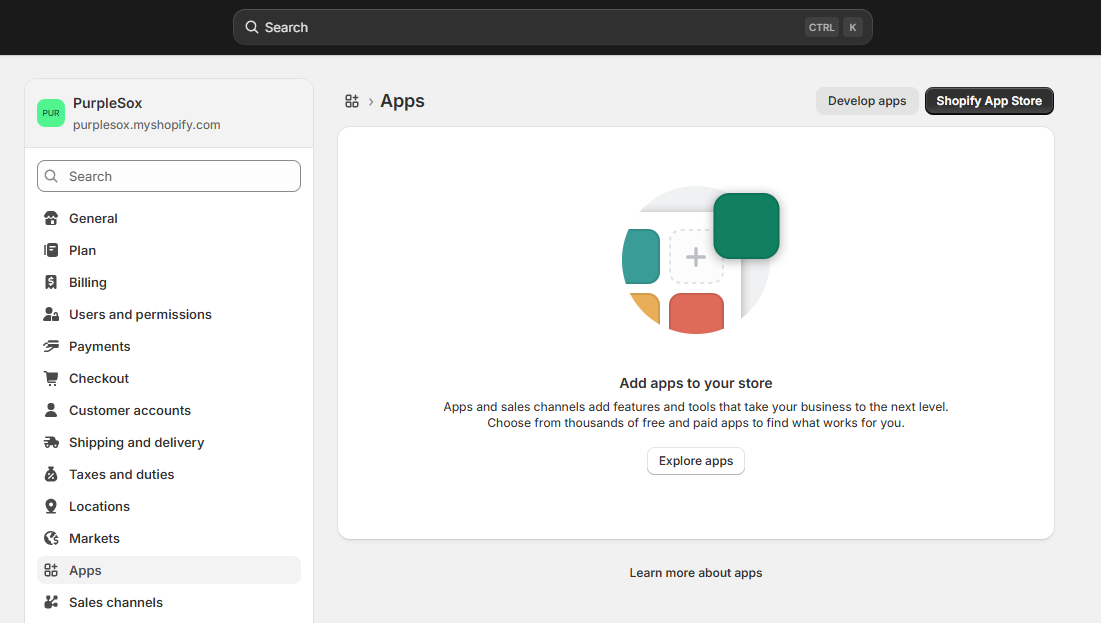Open the Shopify App Store
Screen dimensions: 1101x623
pyautogui.click(x=989, y=100)
